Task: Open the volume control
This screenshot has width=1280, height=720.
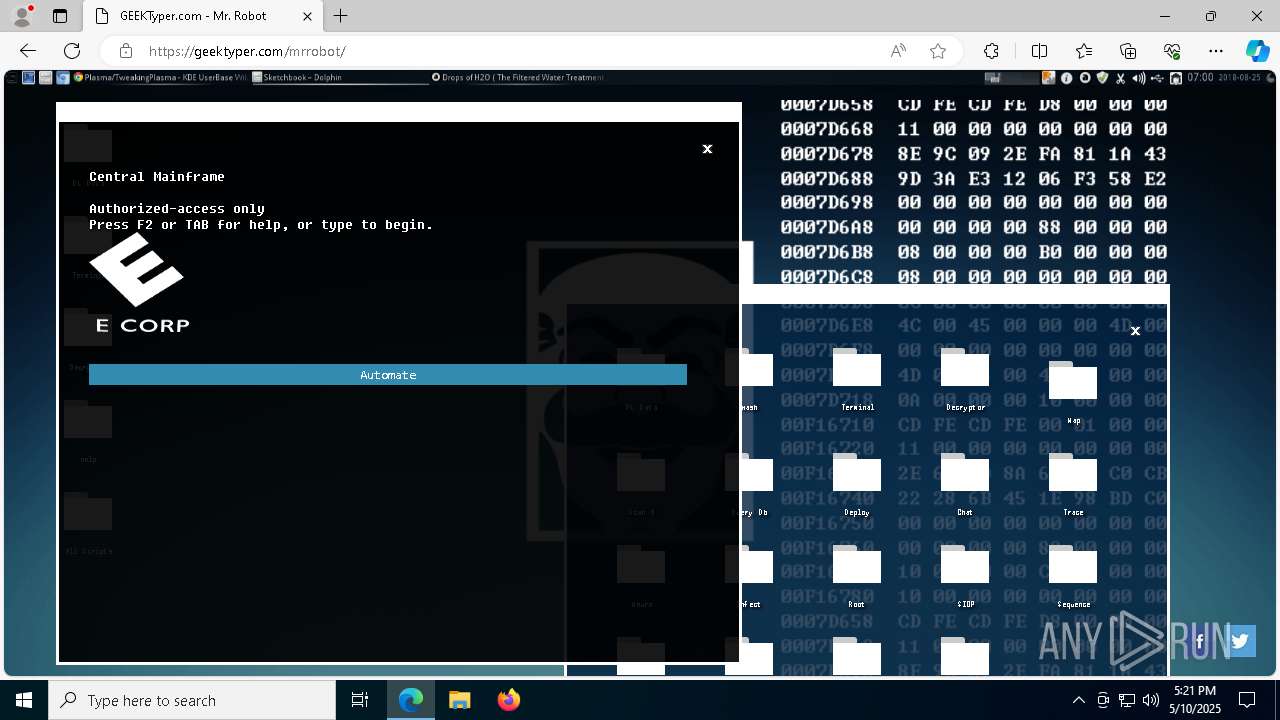Action: coord(1151,700)
